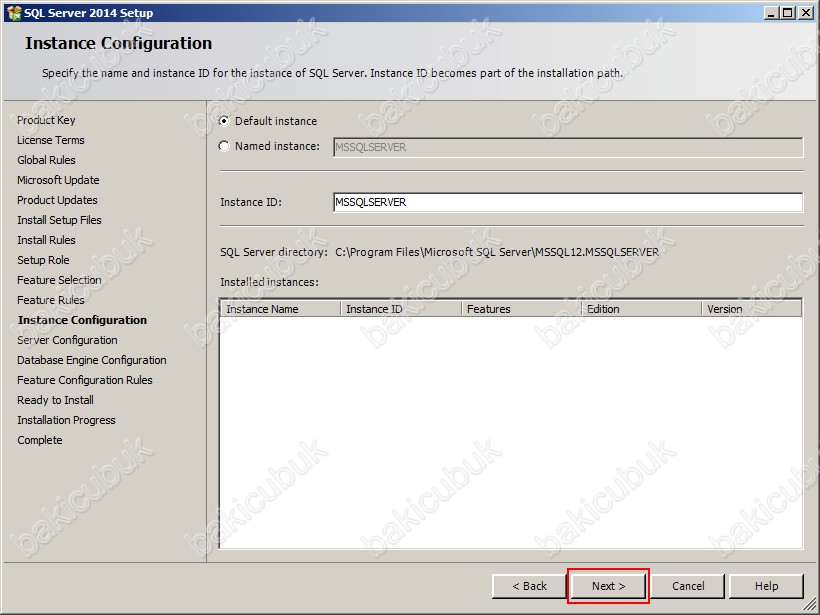Click the Named instance text field

pos(568,147)
